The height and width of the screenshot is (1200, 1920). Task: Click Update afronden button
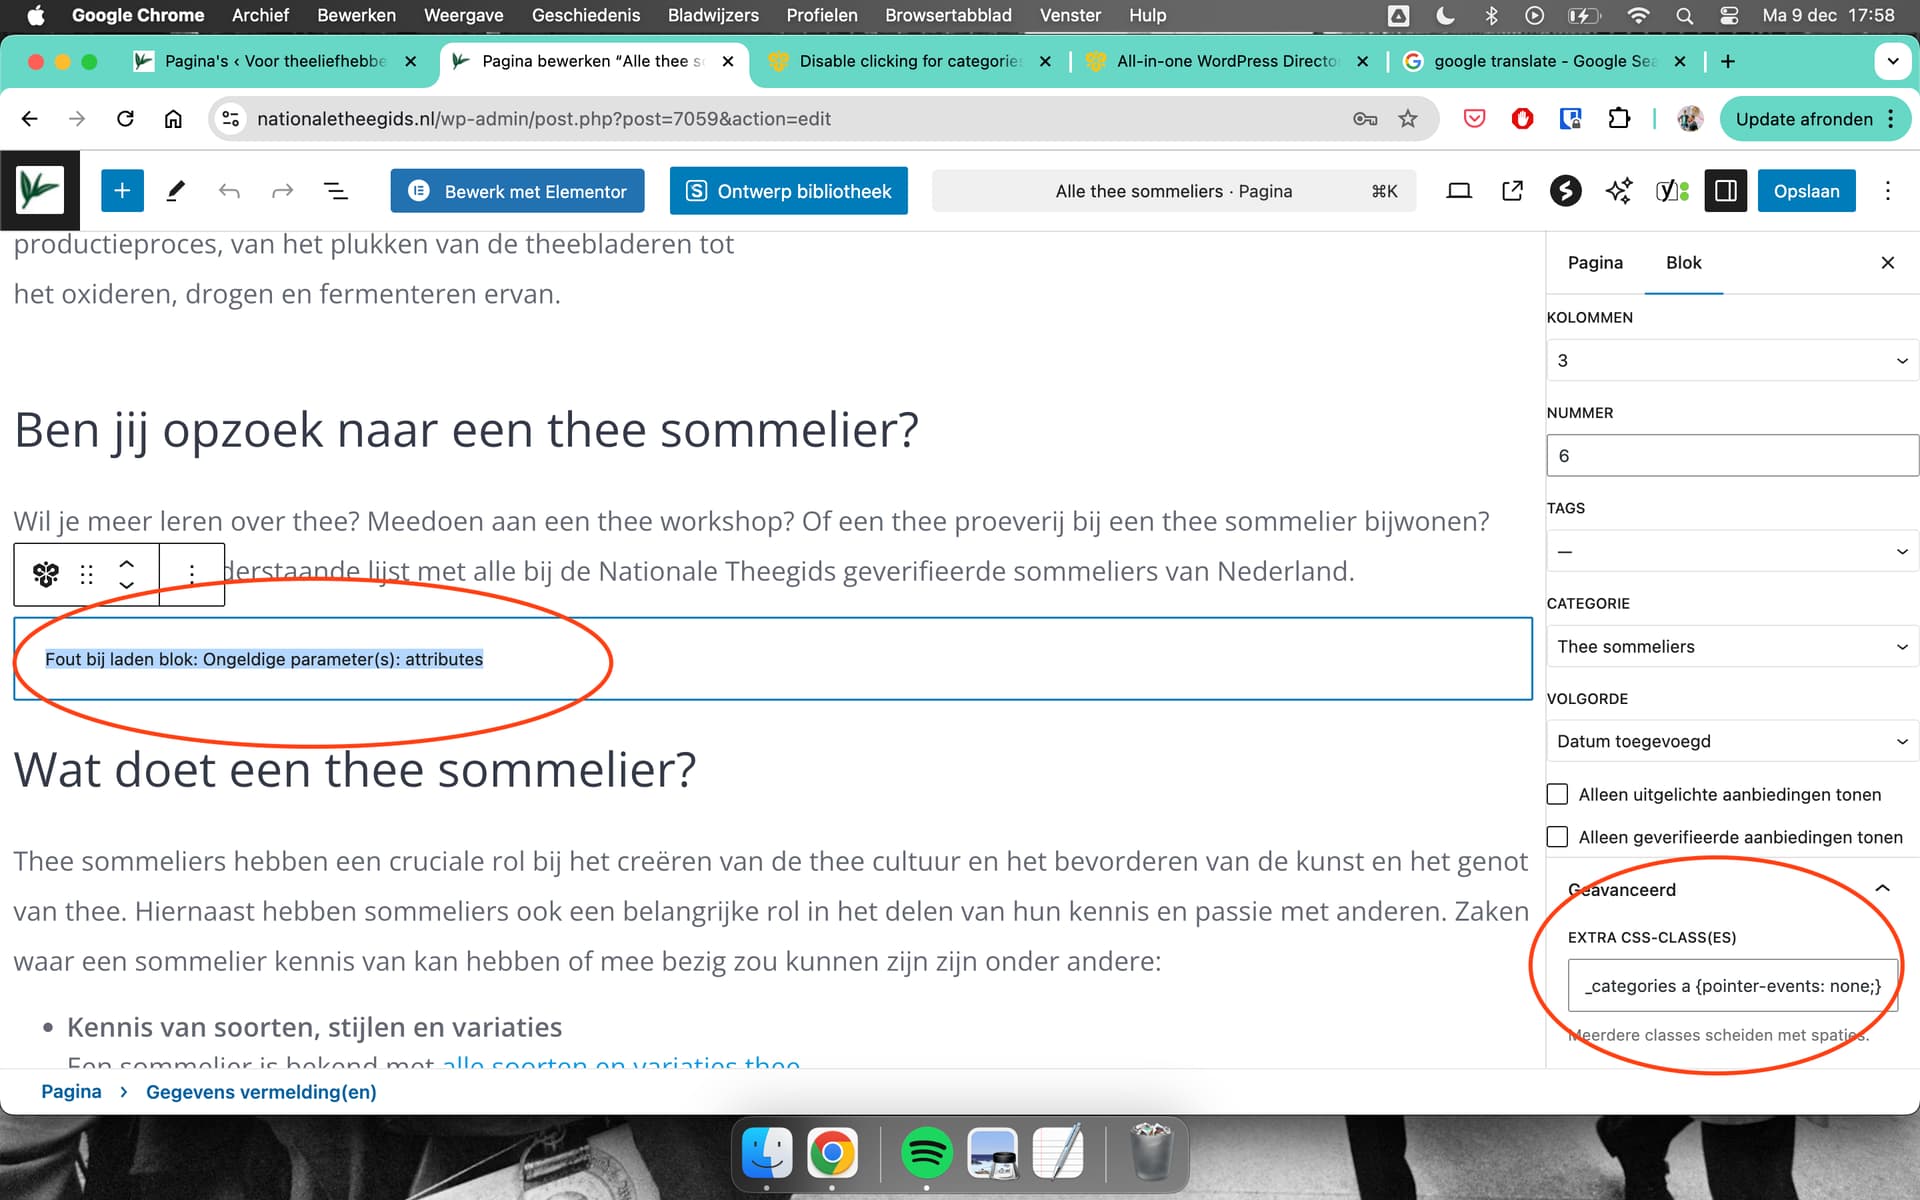tap(1804, 119)
